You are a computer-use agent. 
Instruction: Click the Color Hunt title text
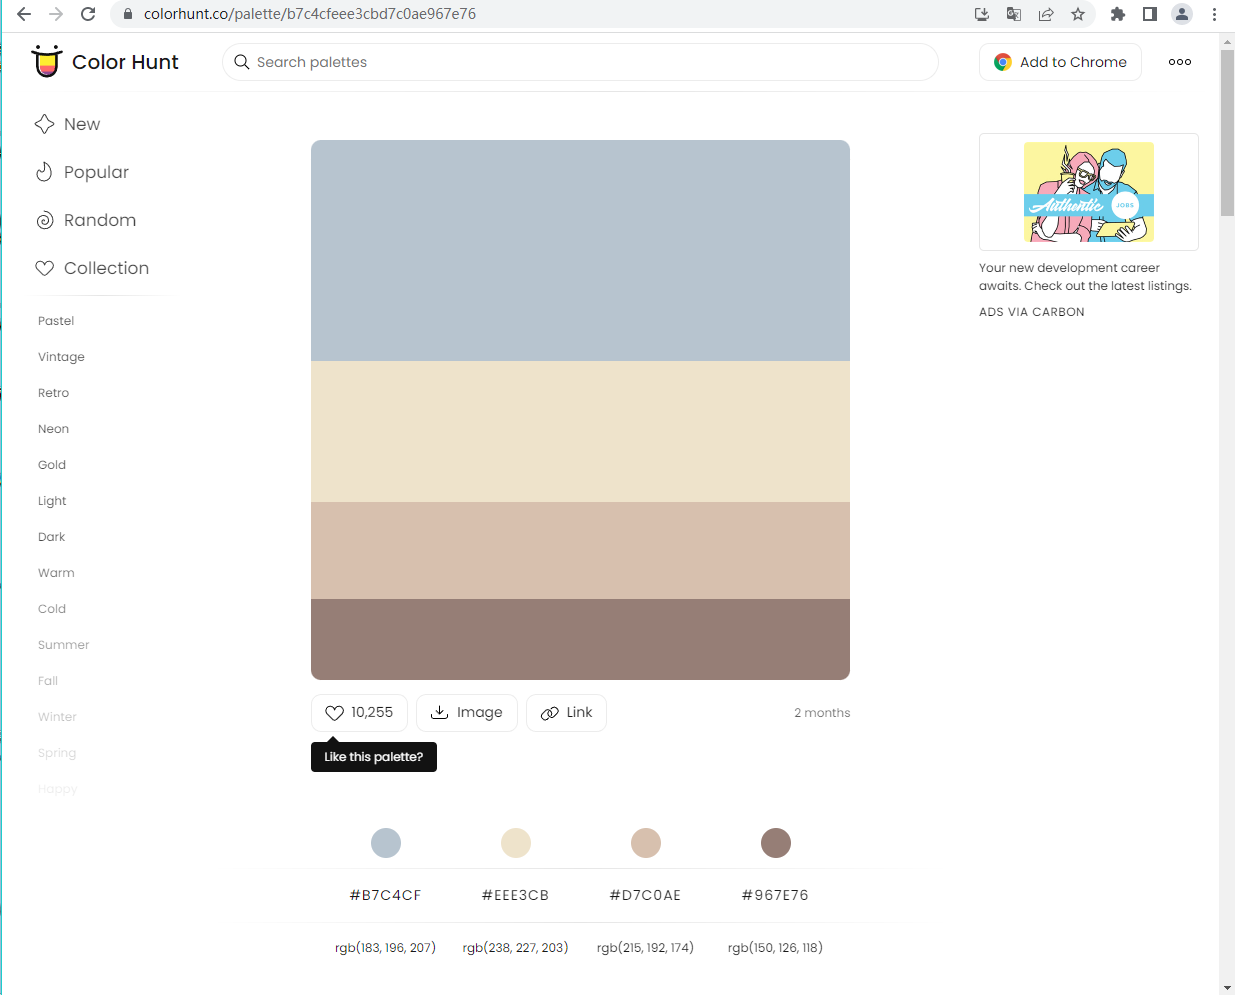[125, 62]
